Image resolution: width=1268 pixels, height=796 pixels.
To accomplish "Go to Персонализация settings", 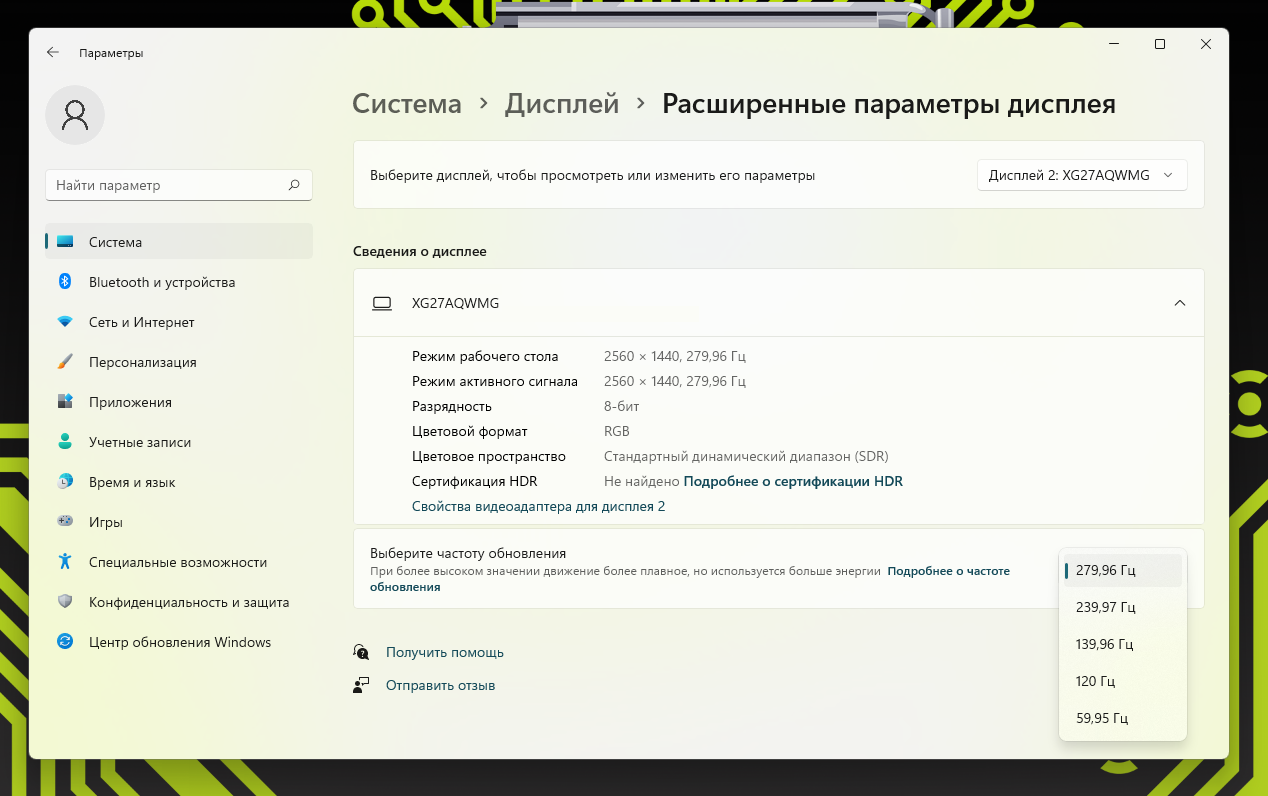I will (142, 362).
